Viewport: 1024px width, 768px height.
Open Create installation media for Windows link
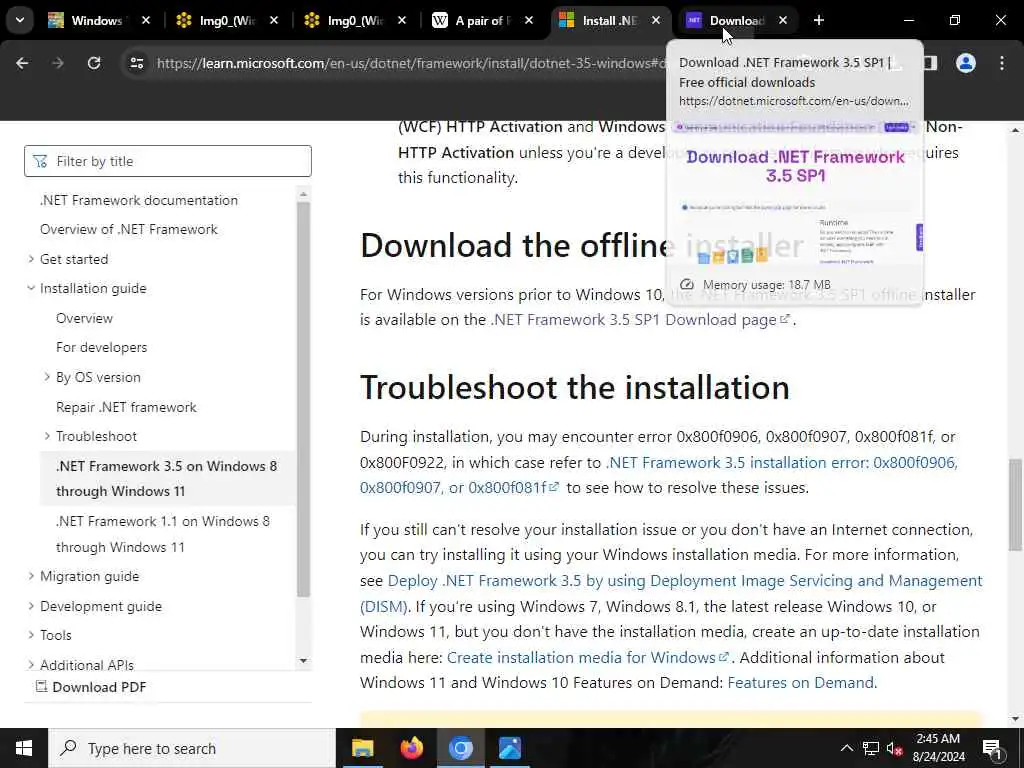(587, 658)
